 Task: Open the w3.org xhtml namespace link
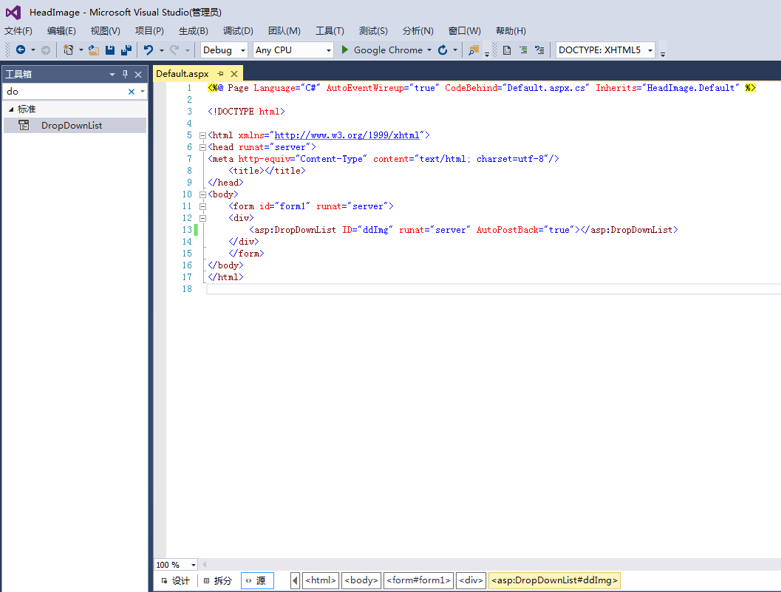tap(347, 135)
